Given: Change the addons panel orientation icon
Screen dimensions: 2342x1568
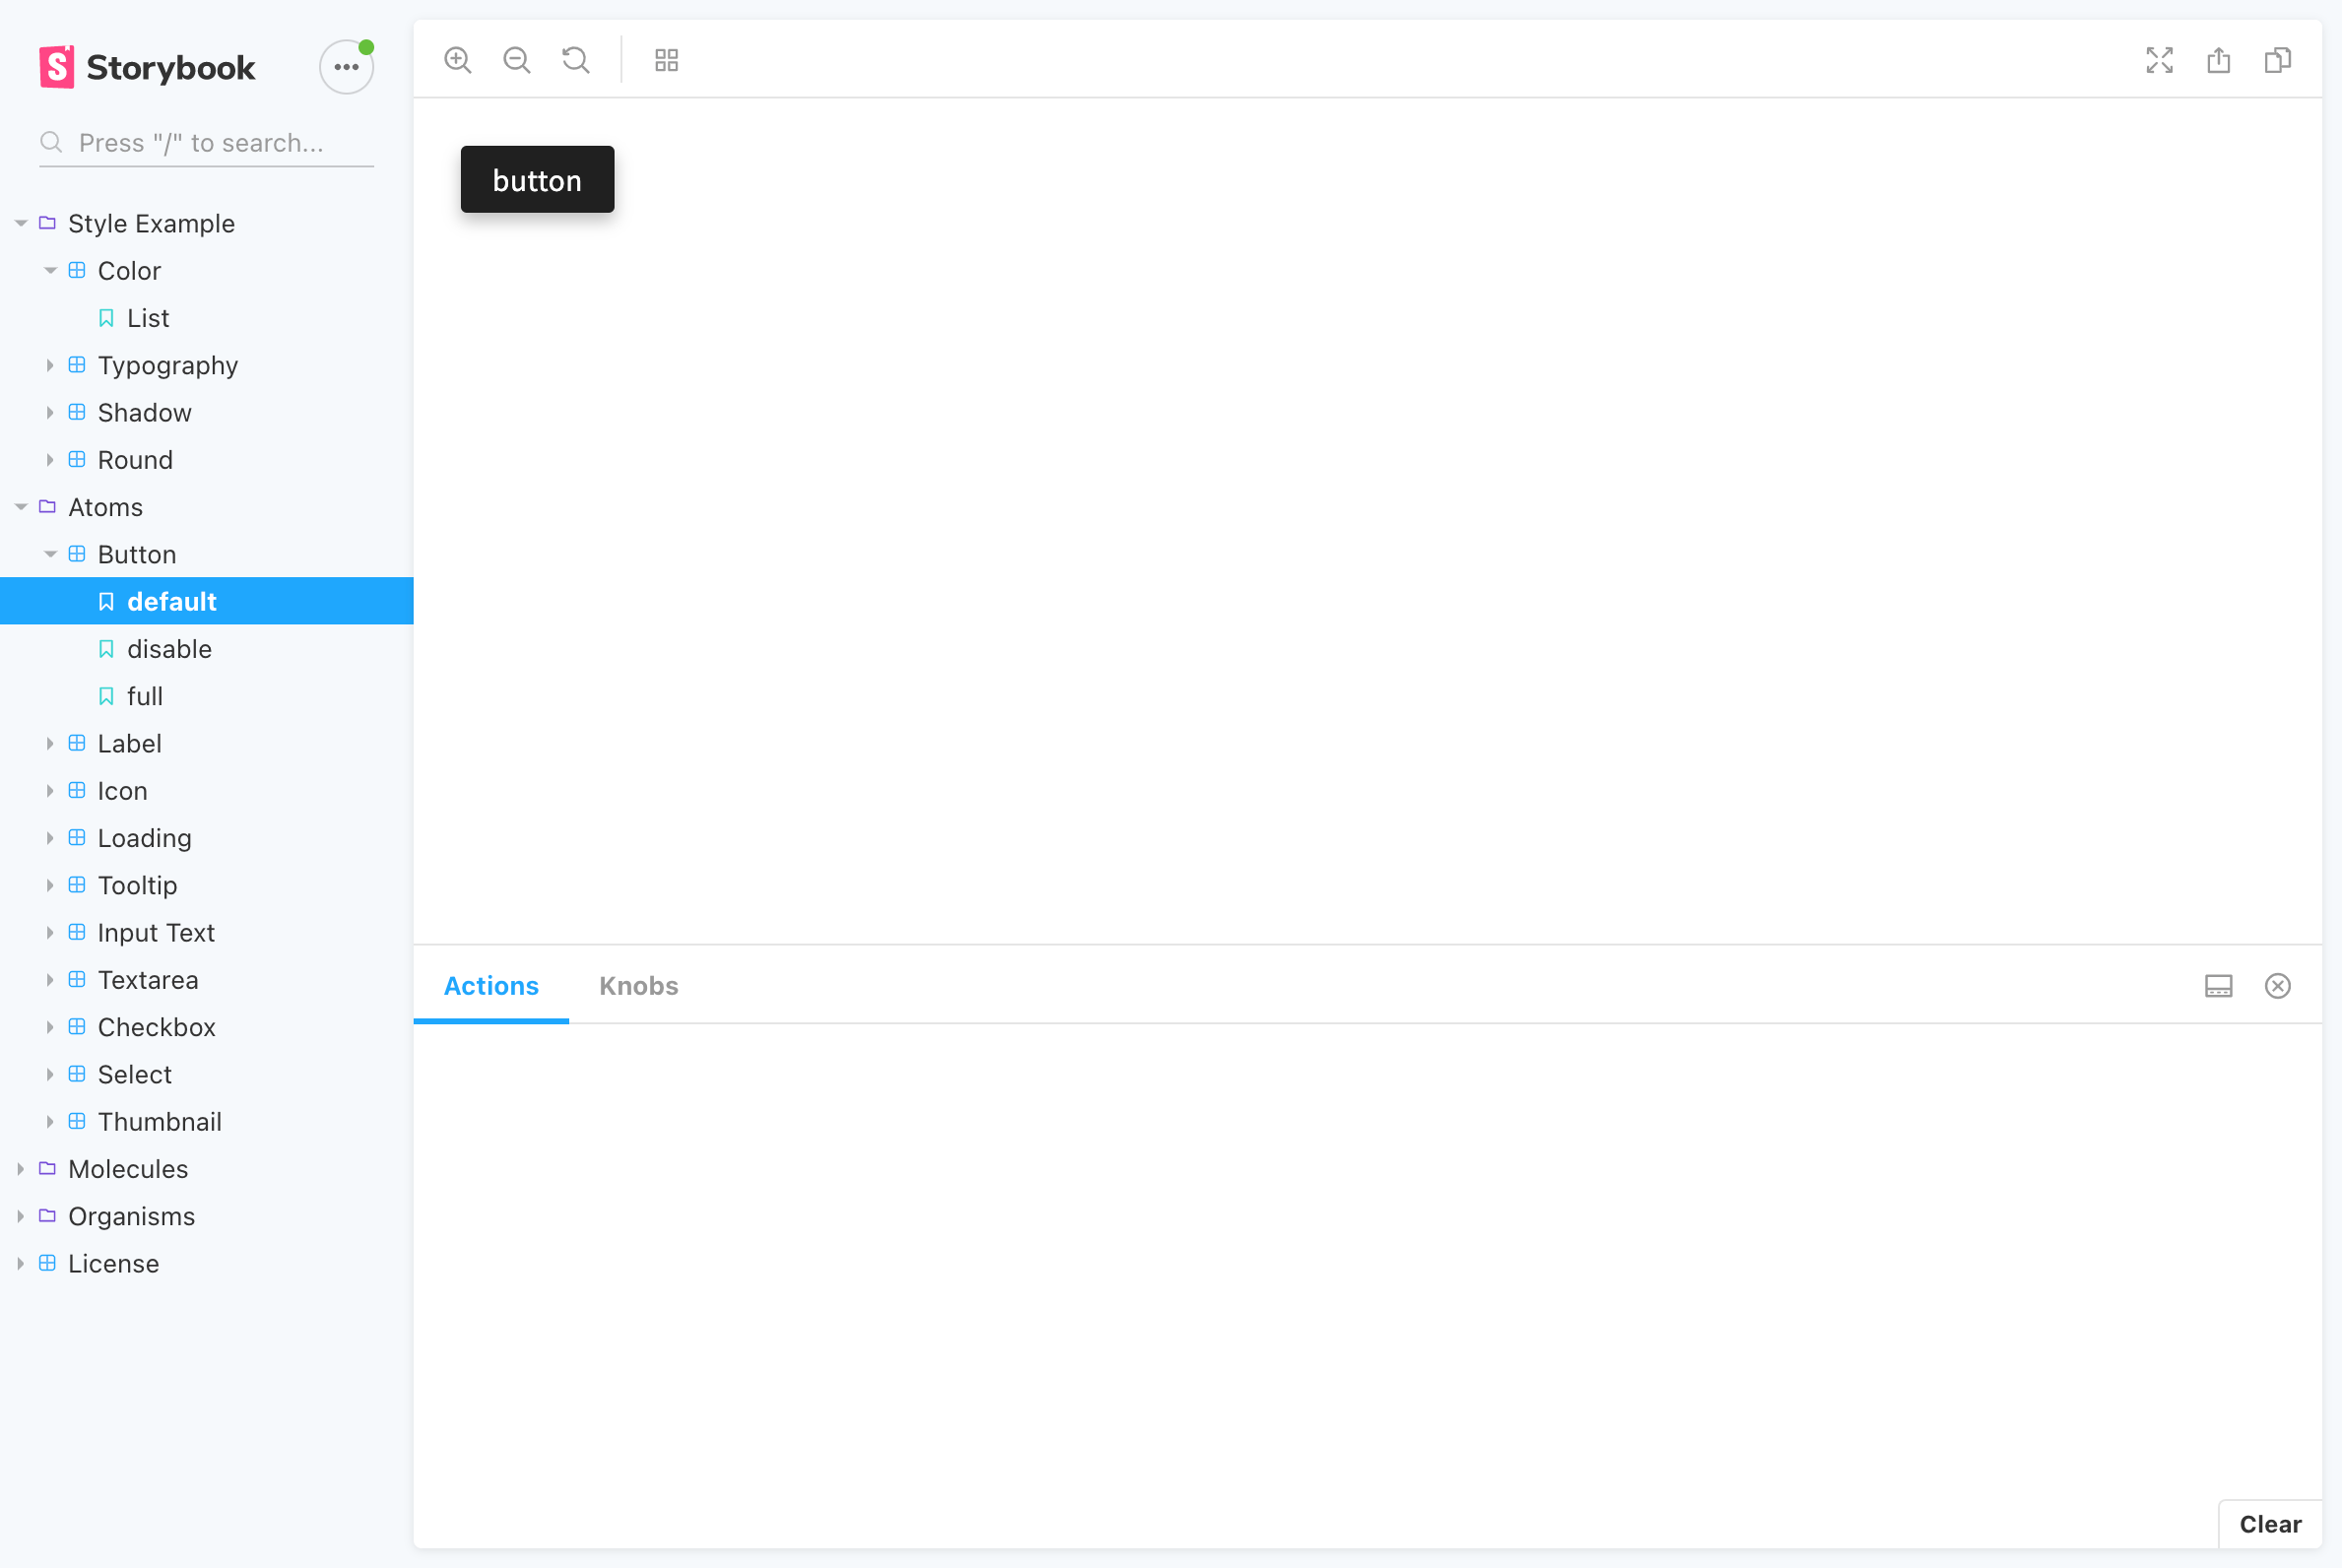Looking at the screenshot, I should [x=2218, y=986].
